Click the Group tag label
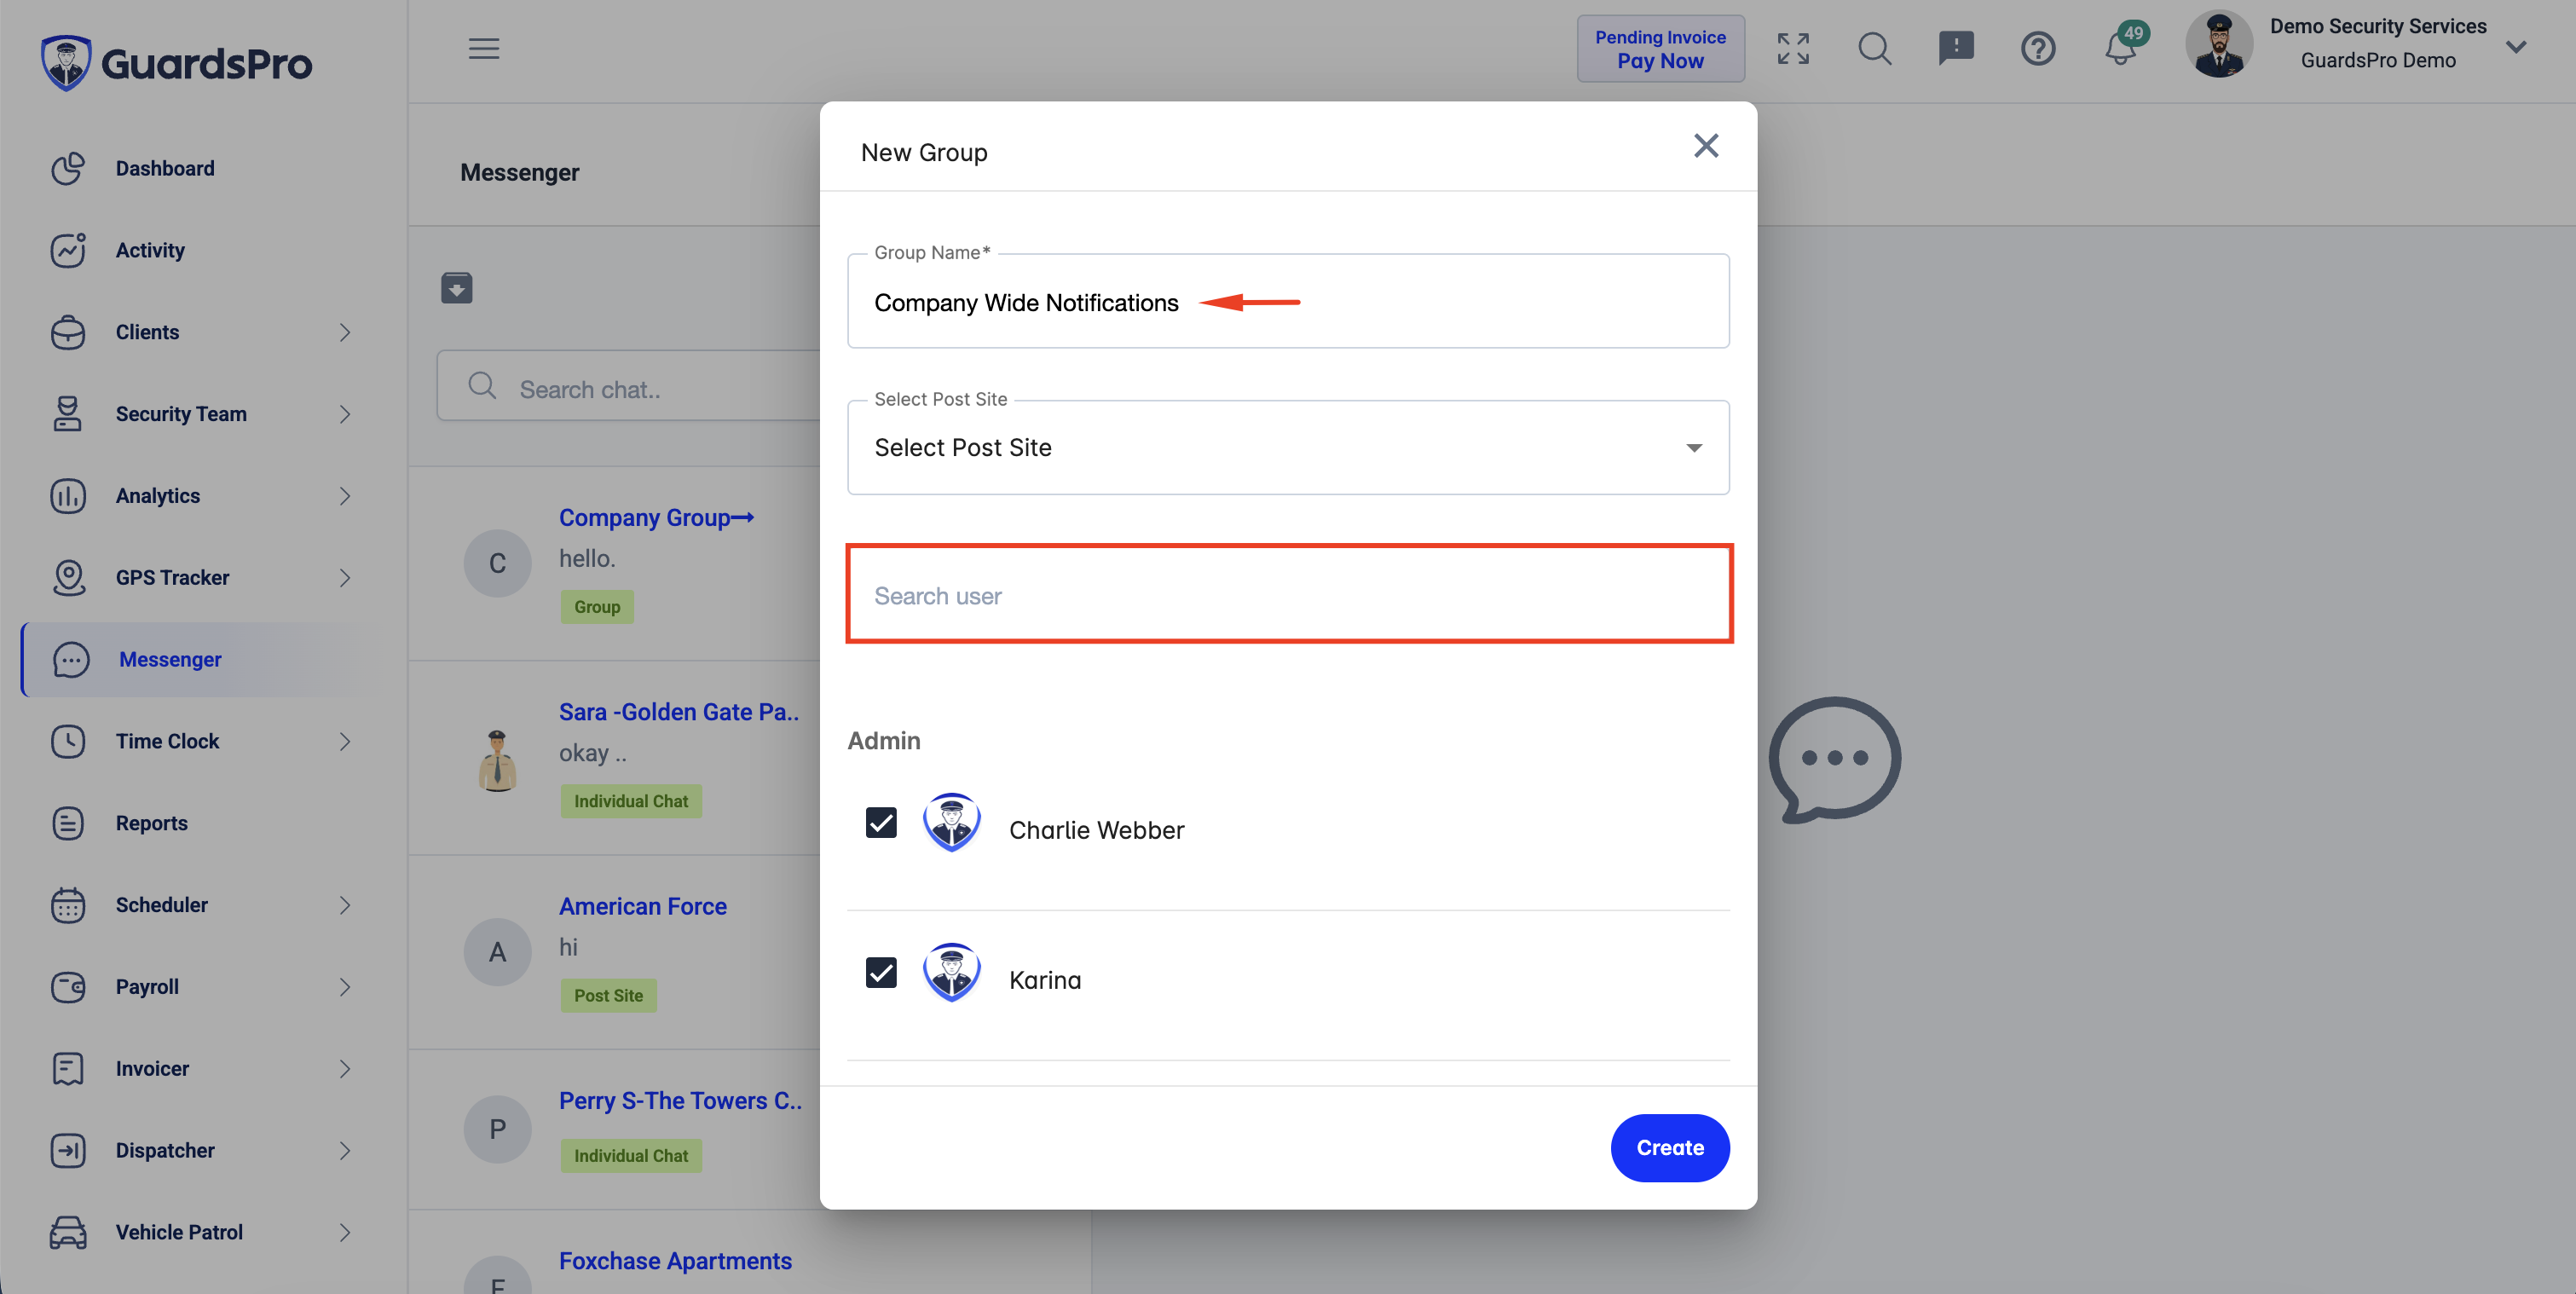 click(597, 607)
